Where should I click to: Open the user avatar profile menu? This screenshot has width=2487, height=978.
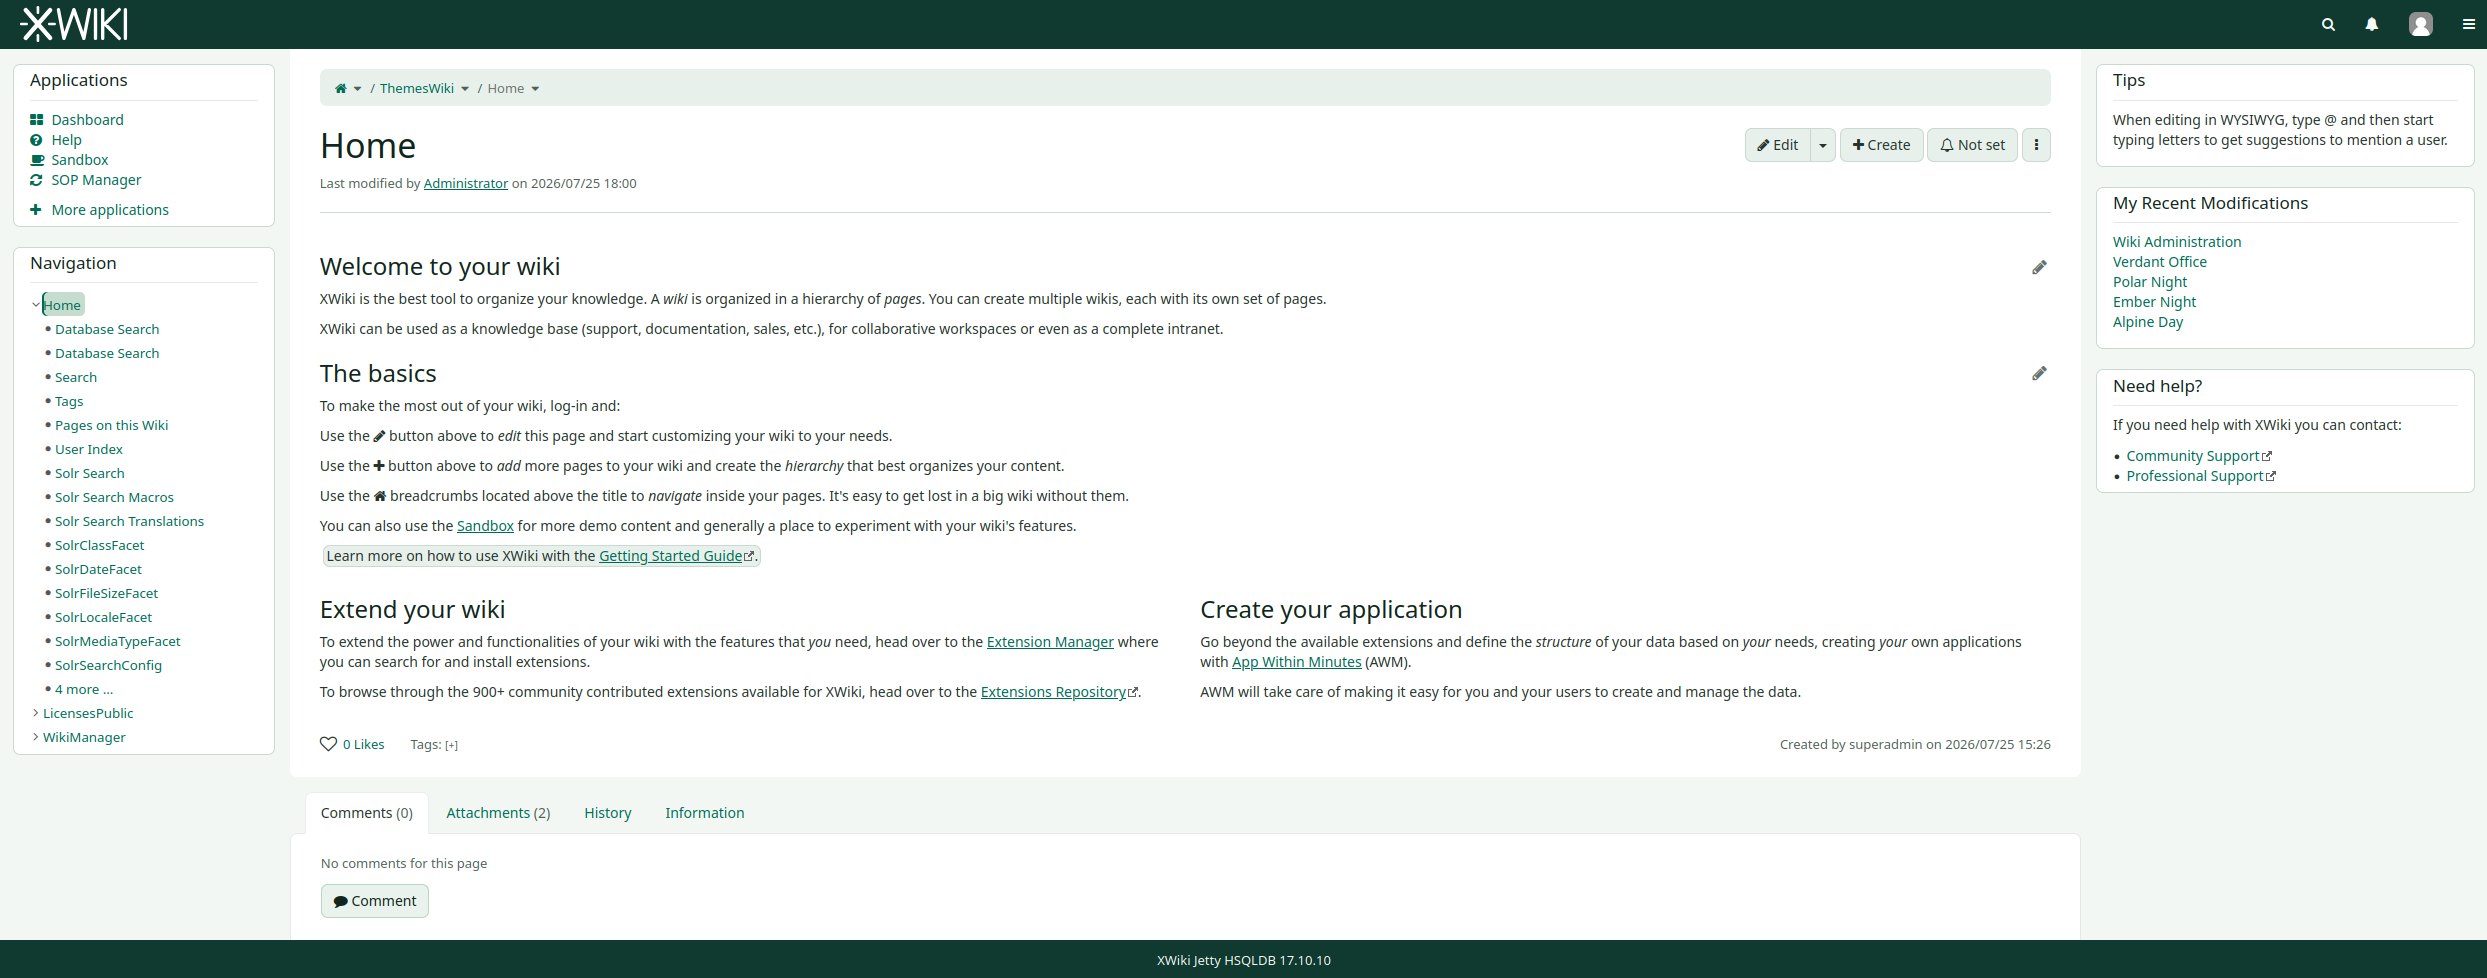2420,24
